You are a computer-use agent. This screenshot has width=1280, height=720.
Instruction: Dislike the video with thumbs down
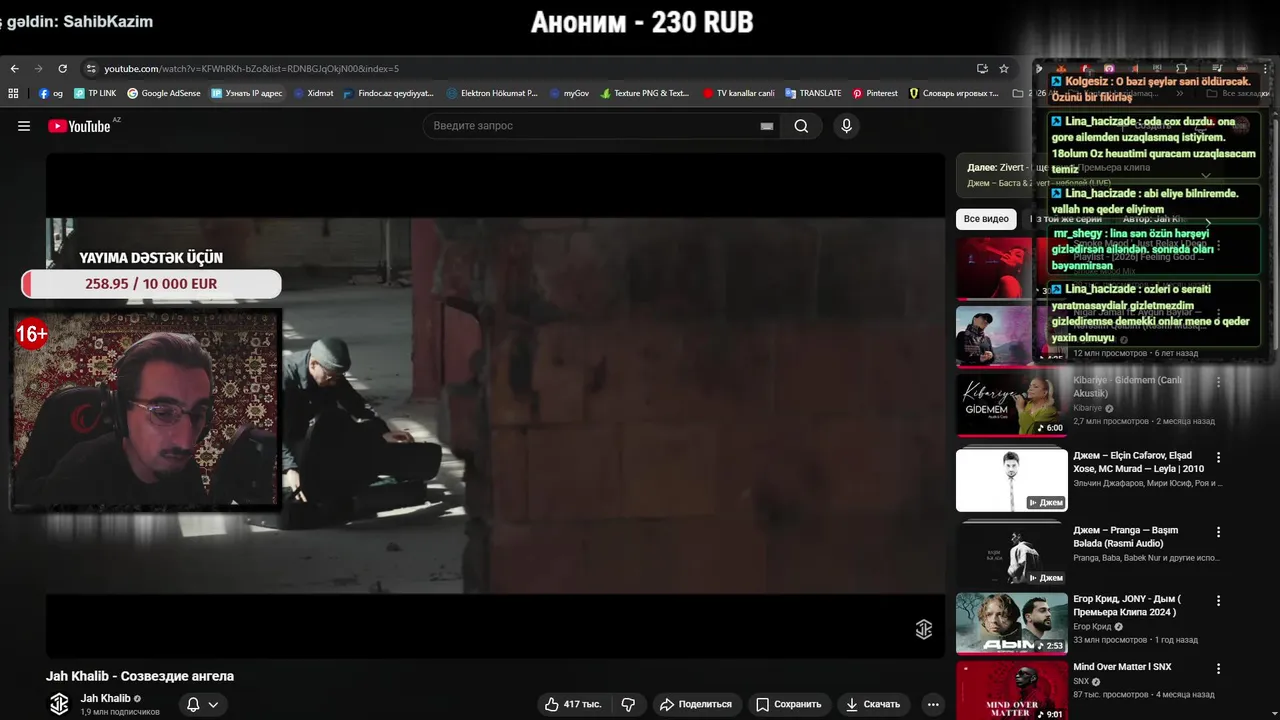click(629, 705)
